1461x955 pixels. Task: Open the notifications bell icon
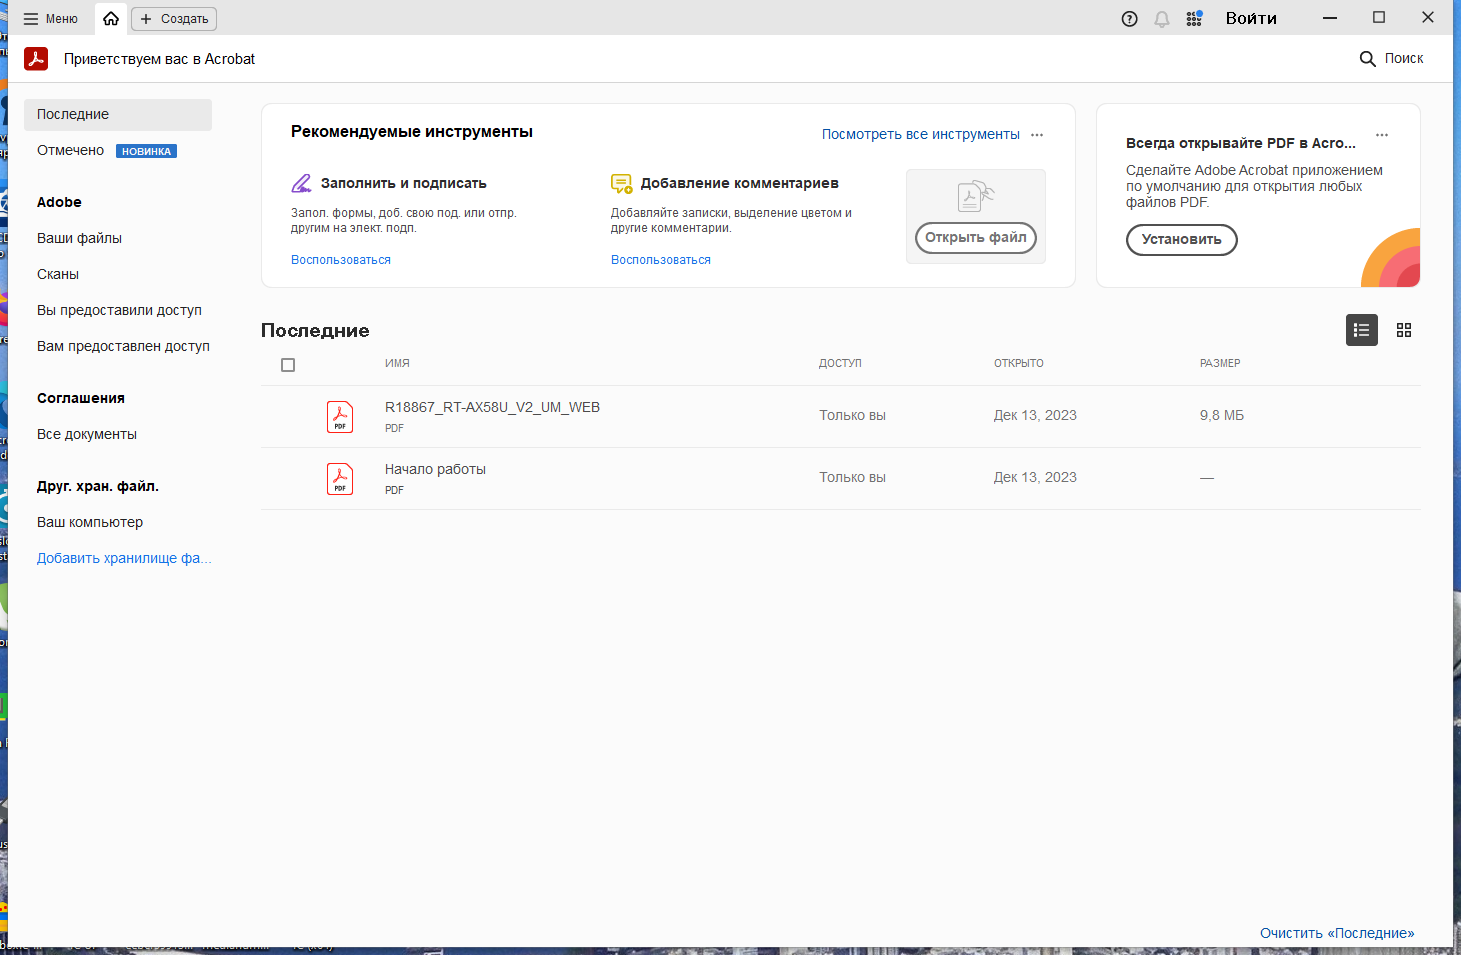(1161, 18)
